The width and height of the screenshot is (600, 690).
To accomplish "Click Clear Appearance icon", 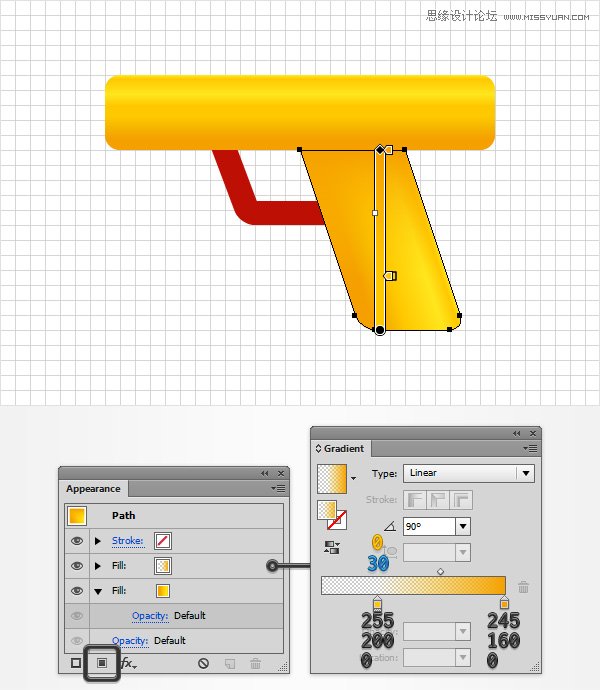I will coord(203,663).
